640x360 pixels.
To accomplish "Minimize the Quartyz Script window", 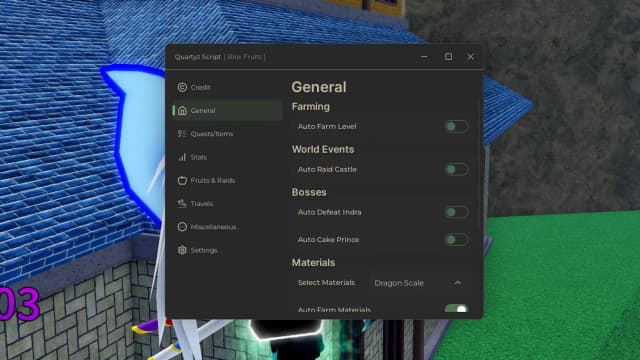I will tap(424, 57).
